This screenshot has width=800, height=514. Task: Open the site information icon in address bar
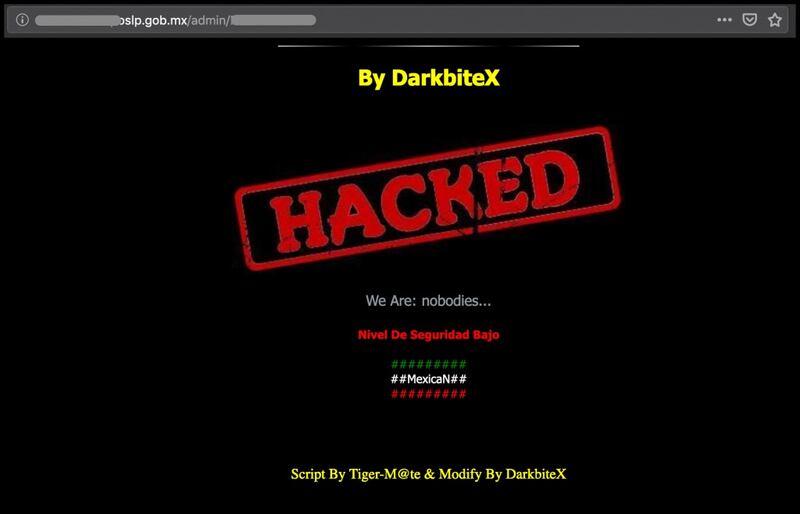tap(22, 20)
